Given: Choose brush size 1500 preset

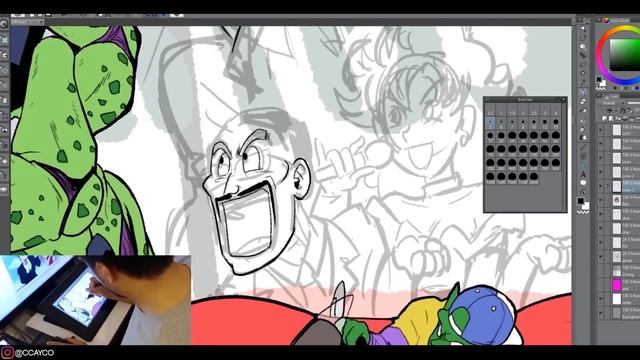Looking at the screenshot, I should [x=512, y=178].
